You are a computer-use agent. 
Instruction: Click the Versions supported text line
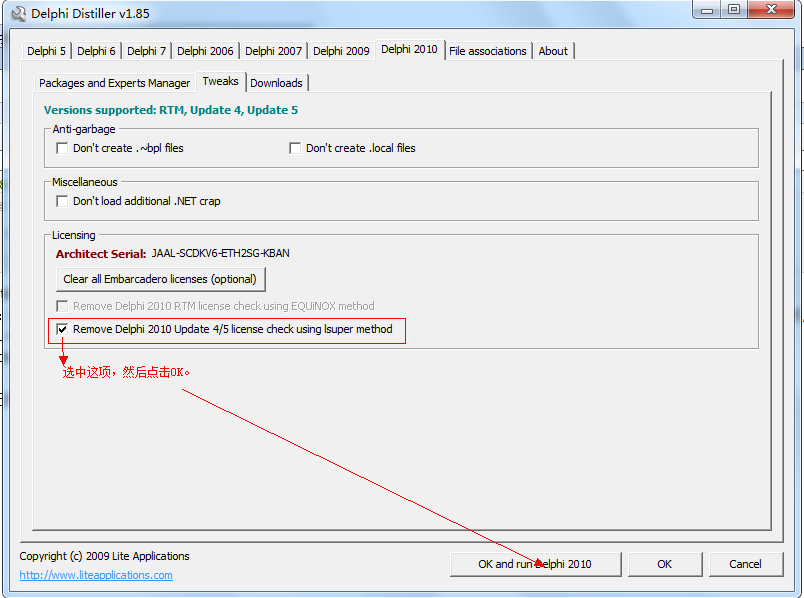point(171,110)
